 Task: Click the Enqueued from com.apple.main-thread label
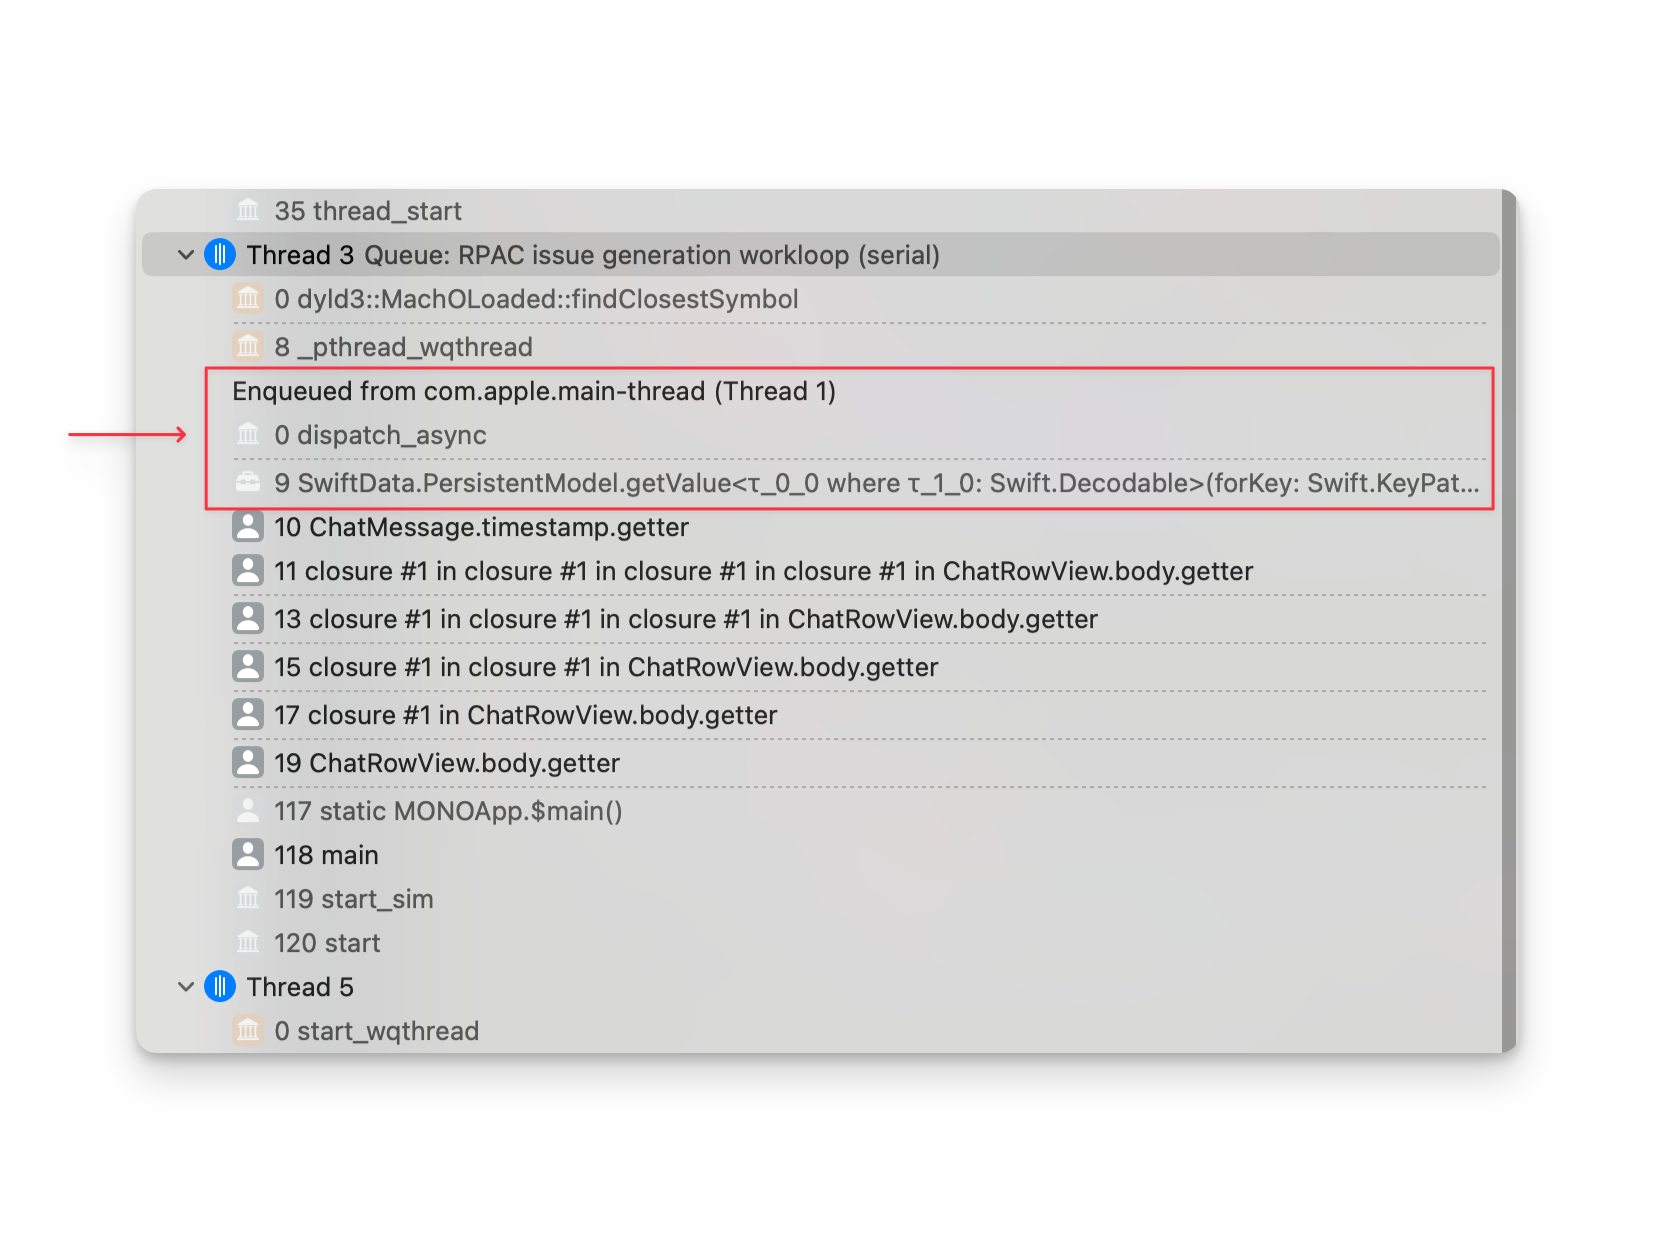click(x=533, y=391)
